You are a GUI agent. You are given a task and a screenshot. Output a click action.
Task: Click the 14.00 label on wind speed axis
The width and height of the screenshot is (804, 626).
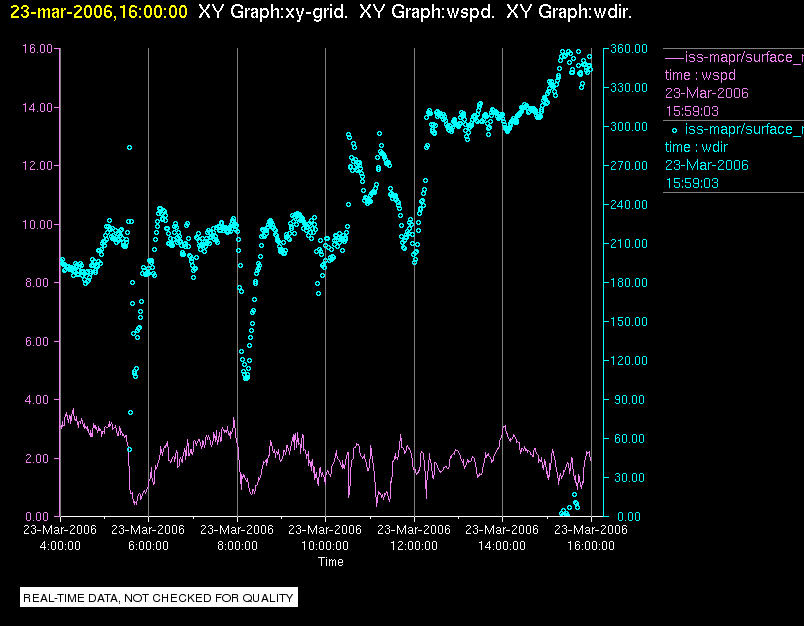pos(37,108)
